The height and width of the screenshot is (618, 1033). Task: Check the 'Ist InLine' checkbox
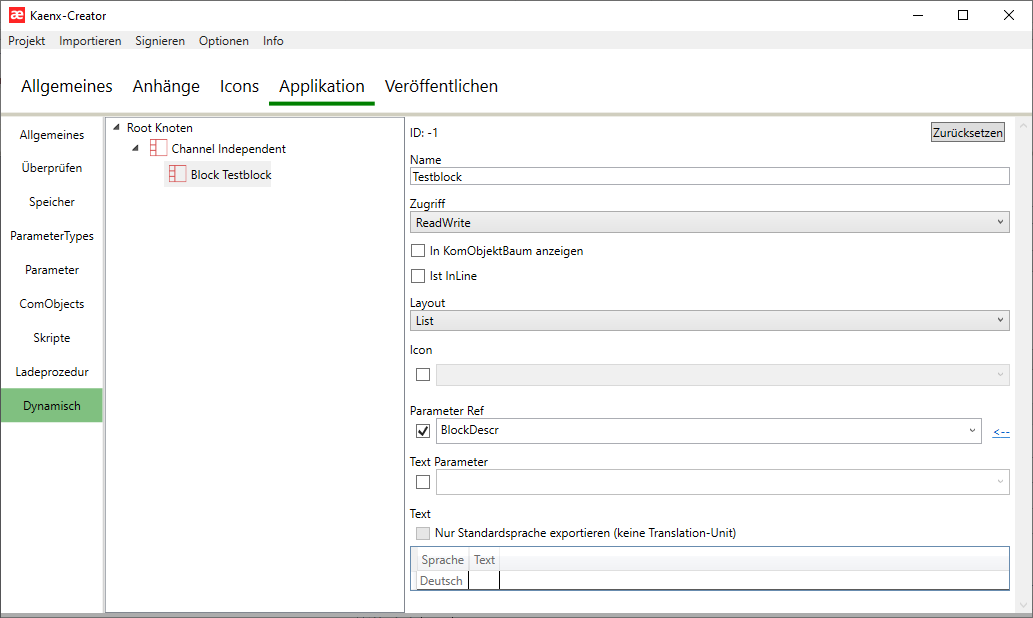418,276
